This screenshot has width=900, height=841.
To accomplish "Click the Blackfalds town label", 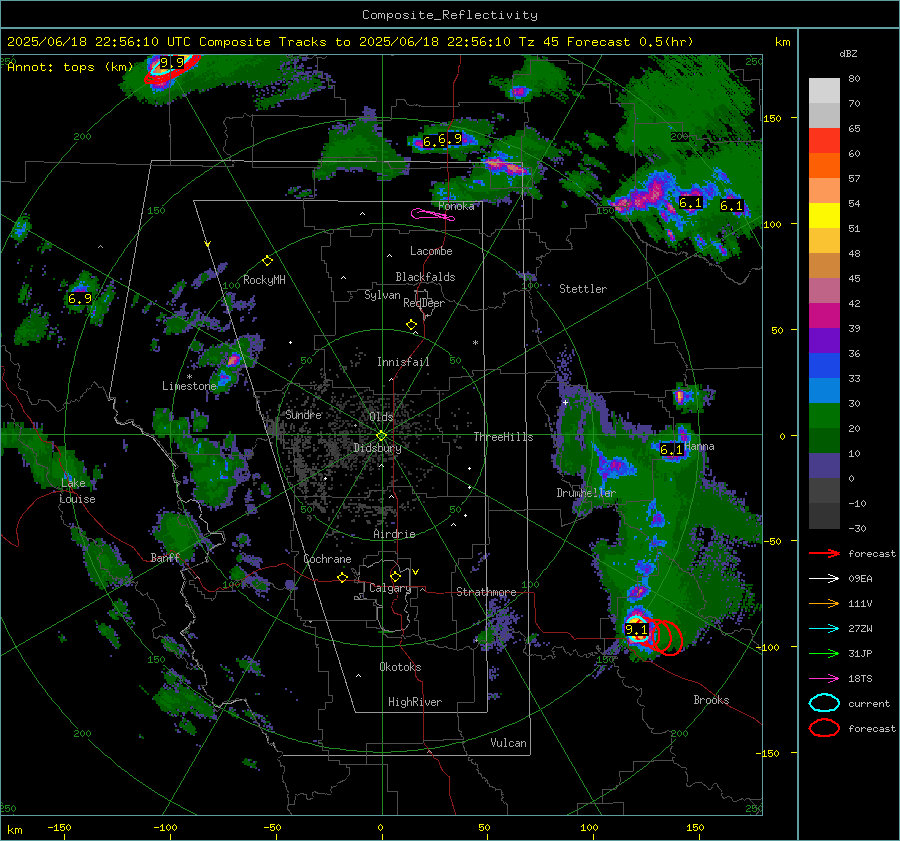I will [x=425, y=277].
